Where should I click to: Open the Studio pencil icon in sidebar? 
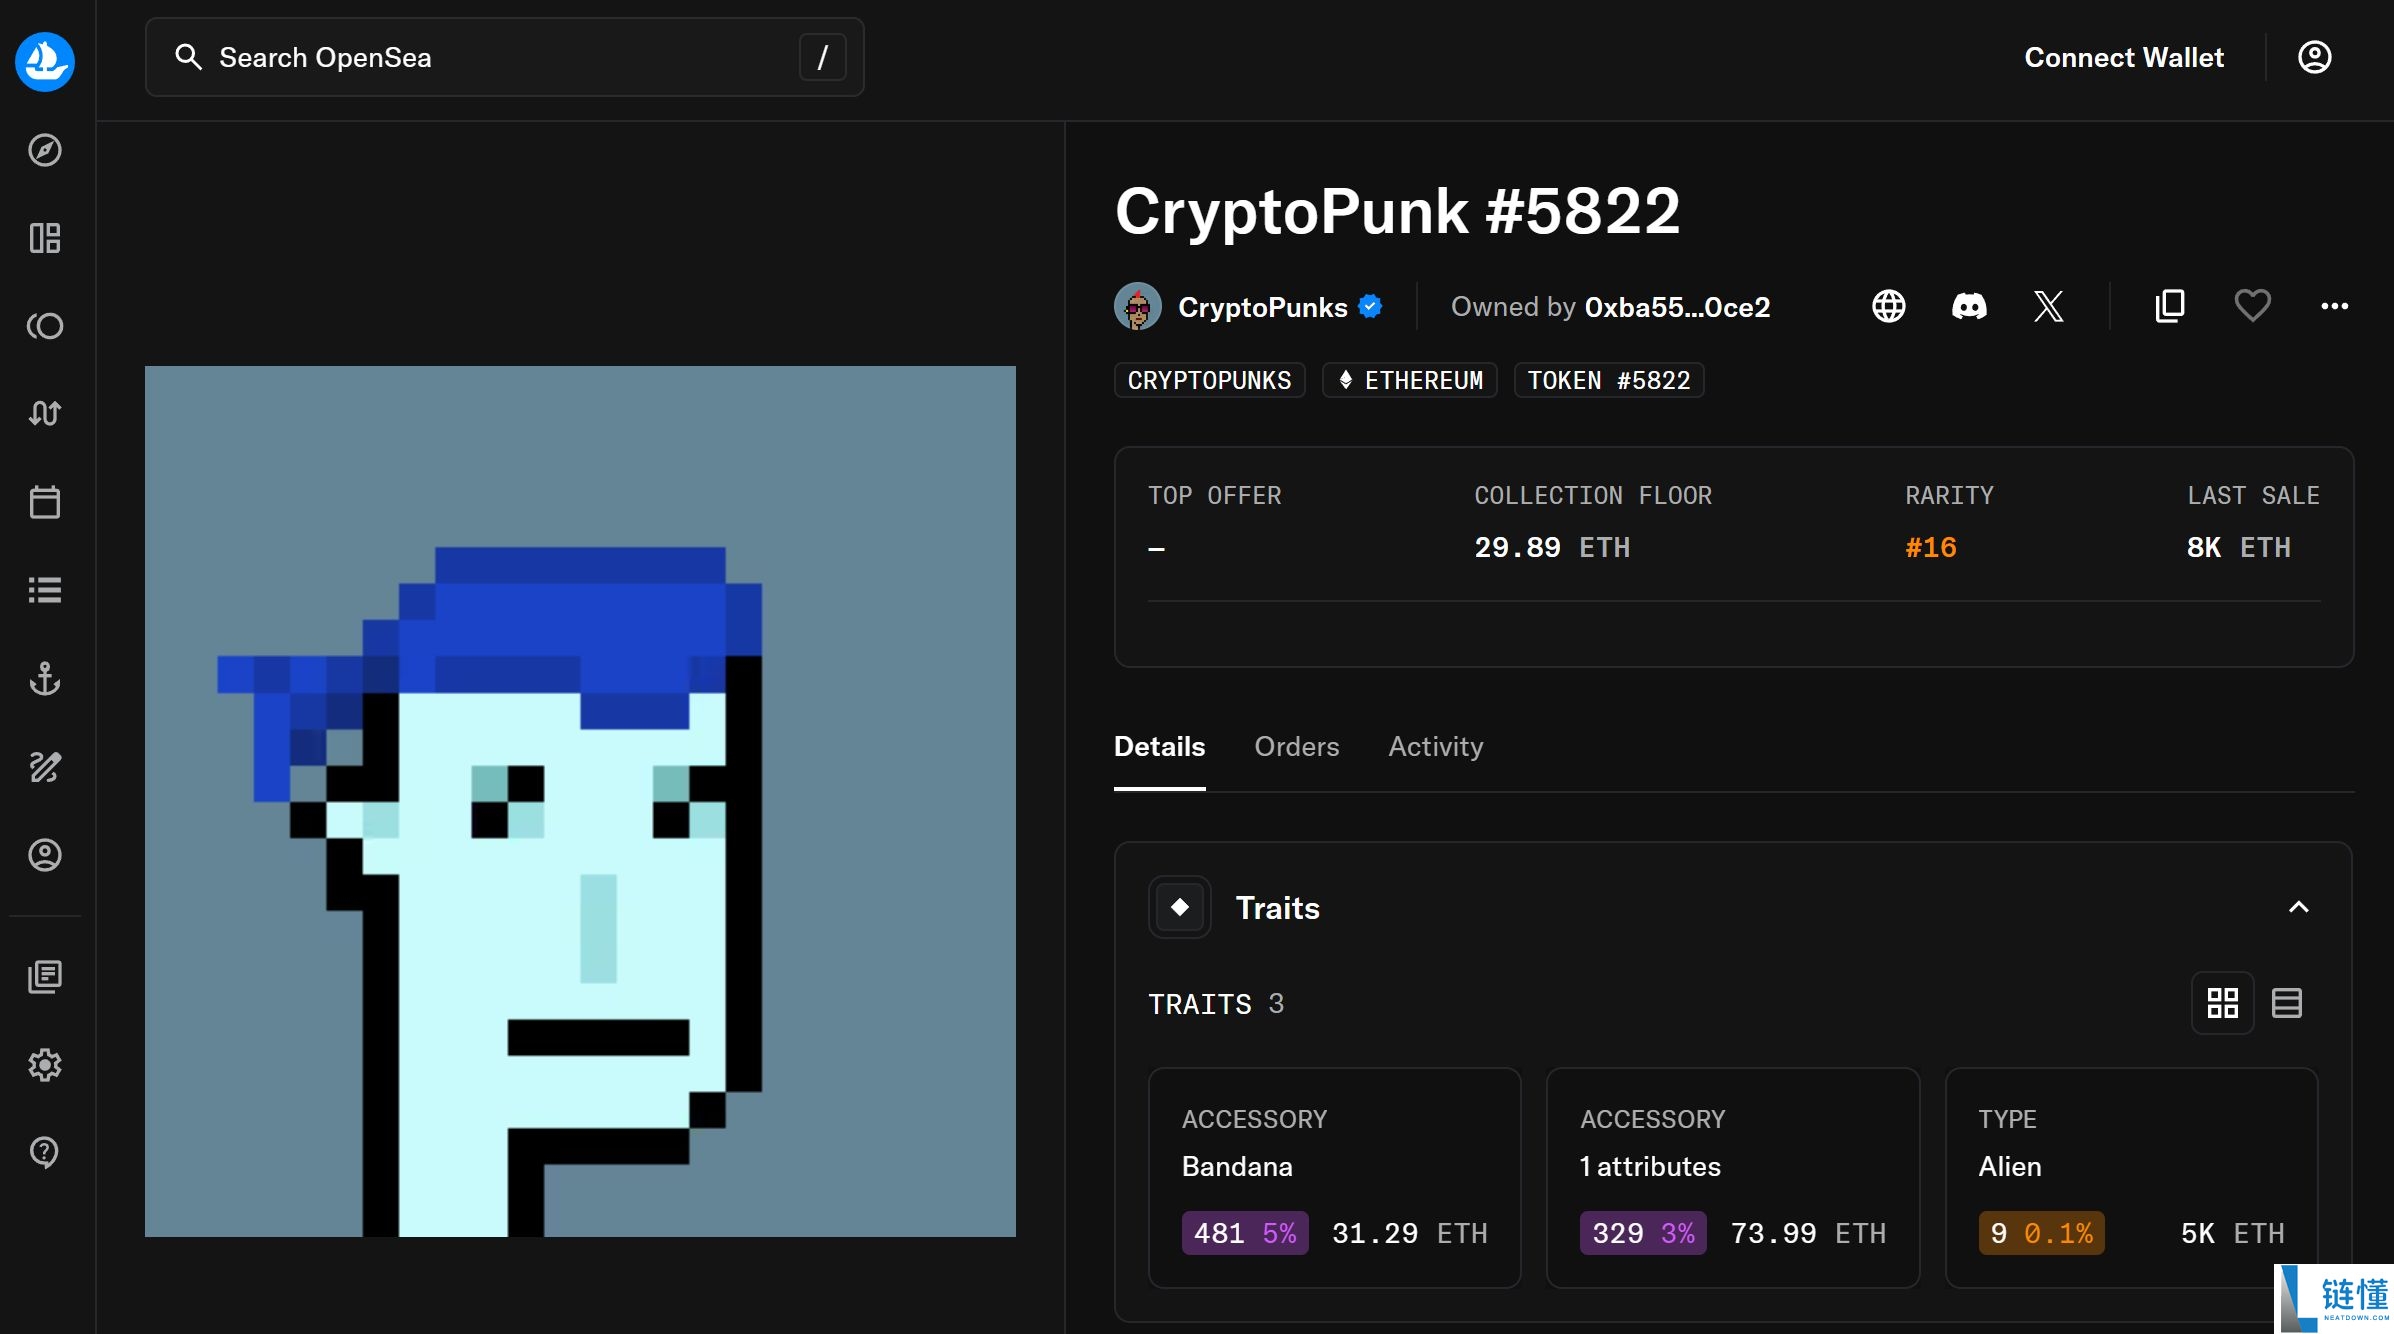(x=45, y=767)
